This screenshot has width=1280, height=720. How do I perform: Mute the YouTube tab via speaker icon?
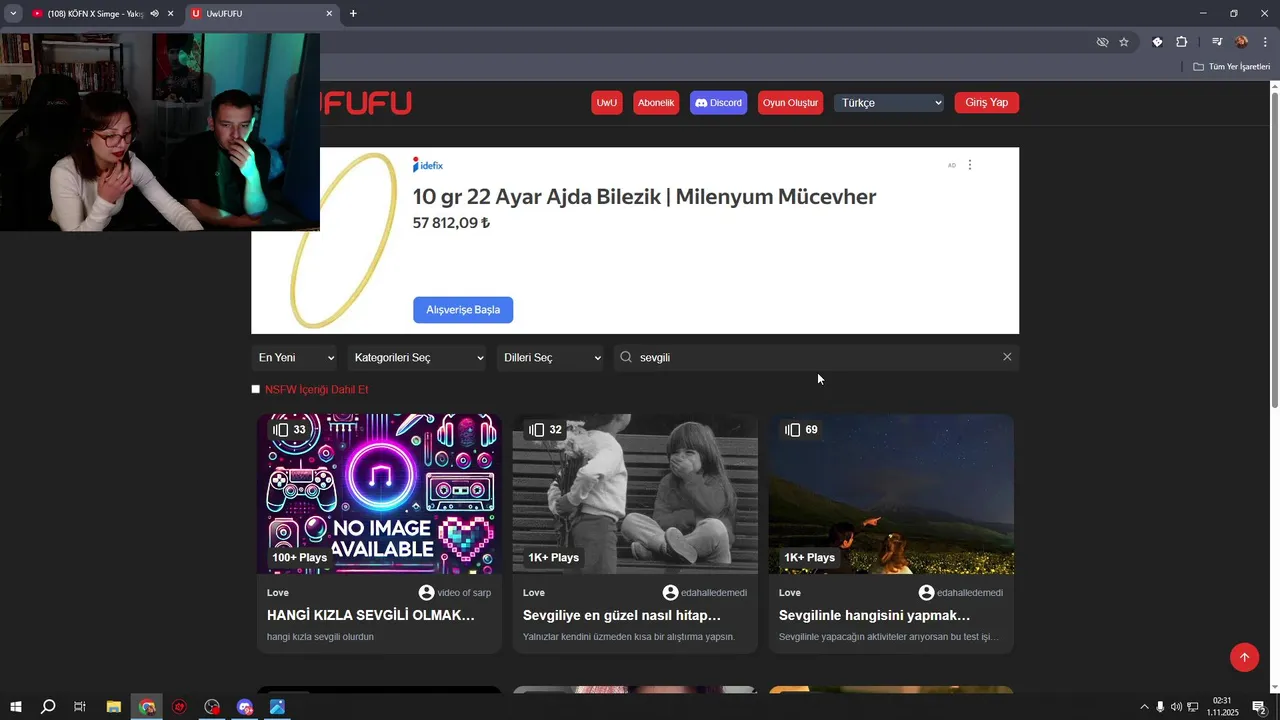point(155,14)
